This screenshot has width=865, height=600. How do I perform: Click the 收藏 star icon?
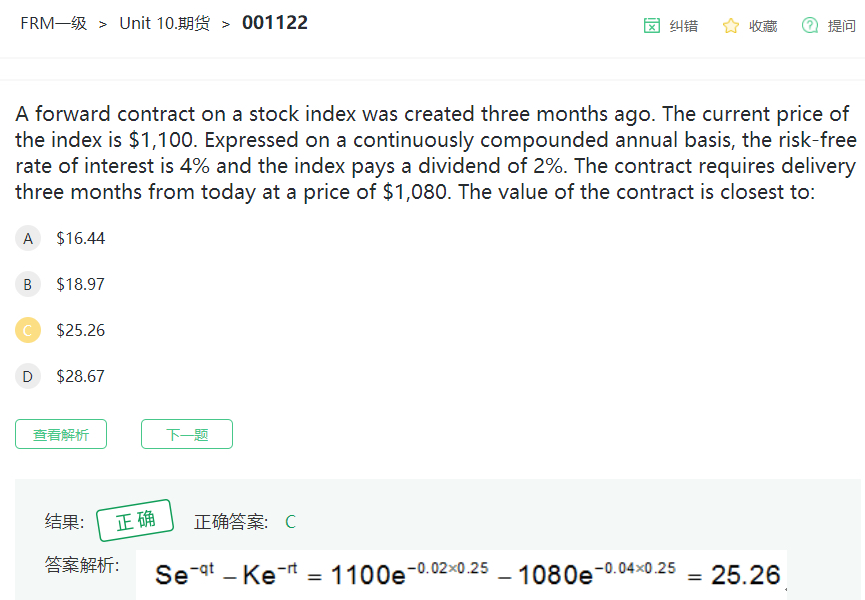(731, 25)
